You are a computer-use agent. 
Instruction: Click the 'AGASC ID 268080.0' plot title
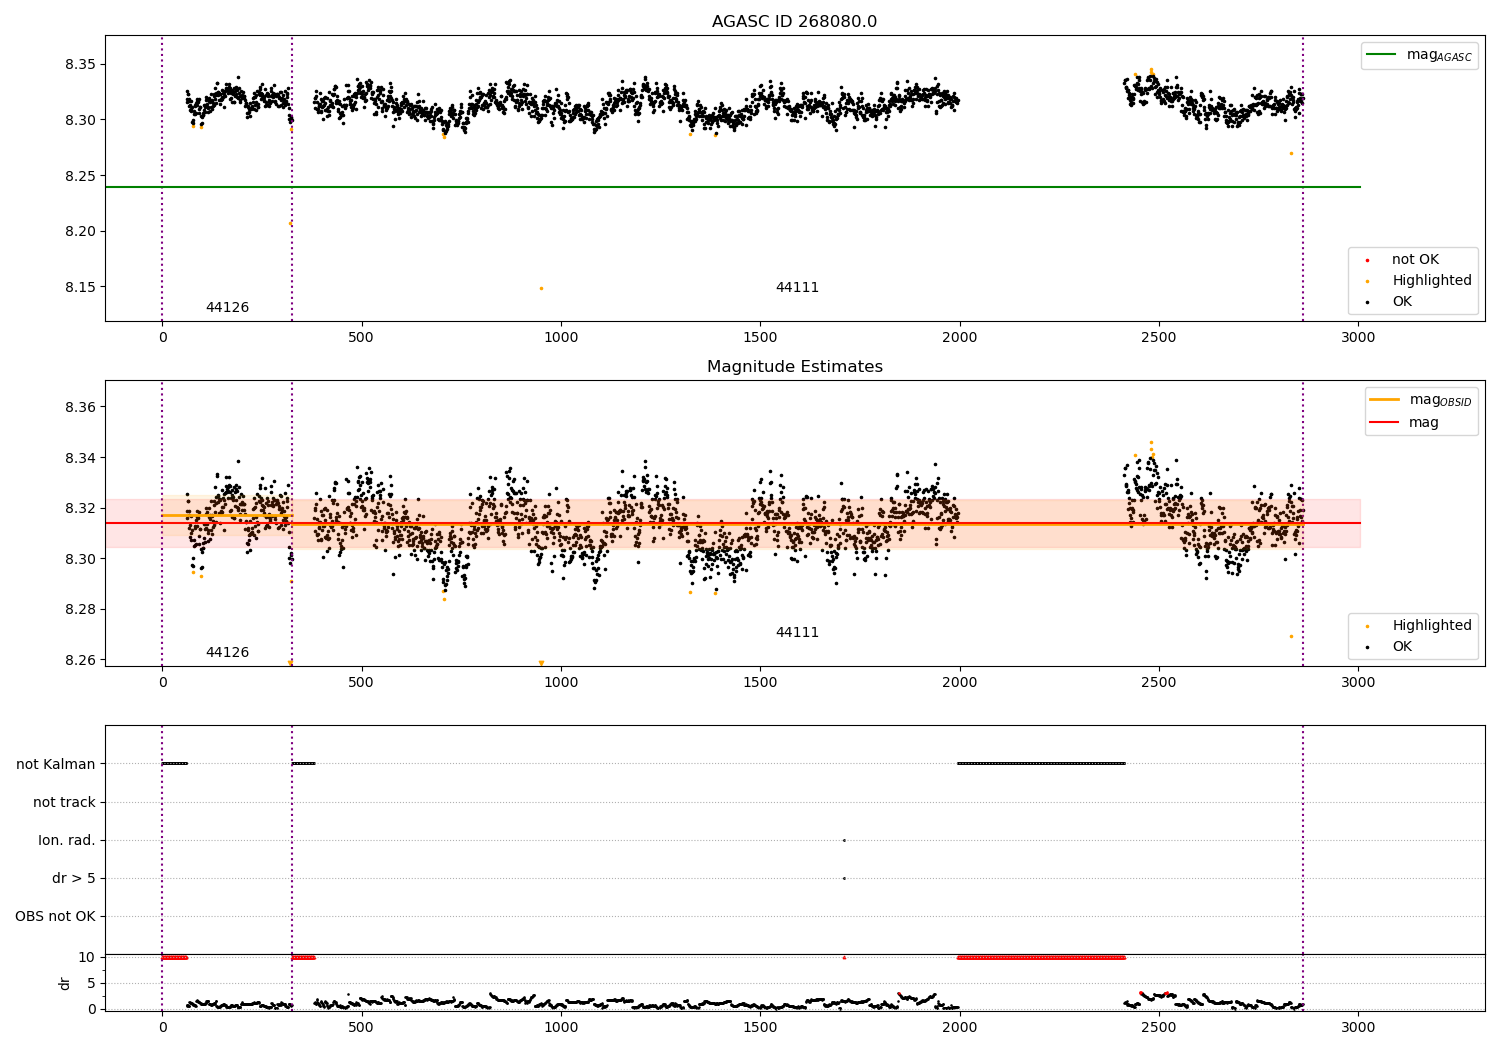coord(794,22)
